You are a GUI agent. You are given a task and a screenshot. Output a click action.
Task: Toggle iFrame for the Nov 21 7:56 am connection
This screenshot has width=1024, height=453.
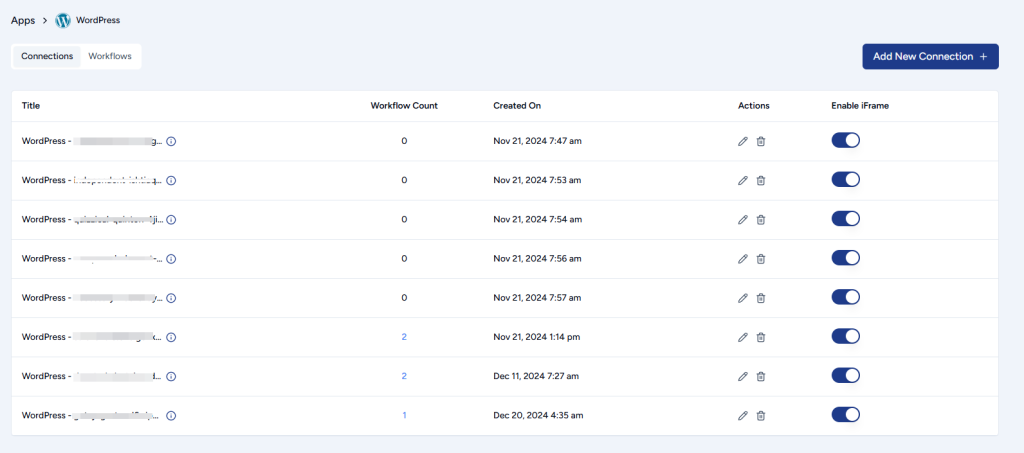845,258
